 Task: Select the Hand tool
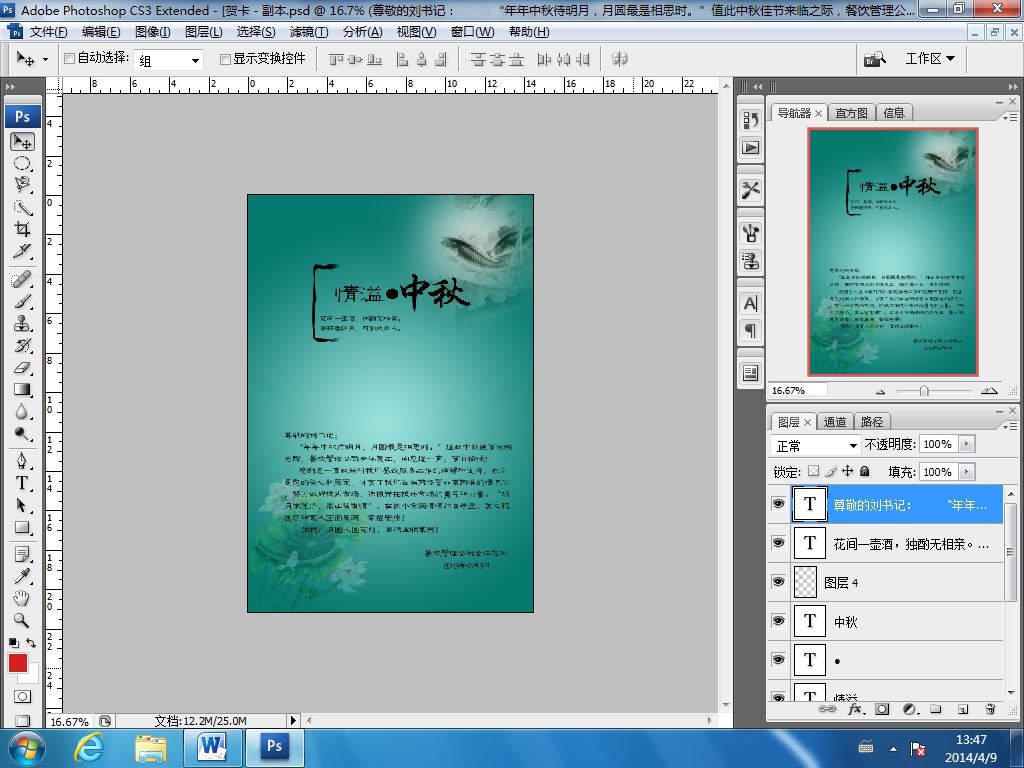point(22,598)
